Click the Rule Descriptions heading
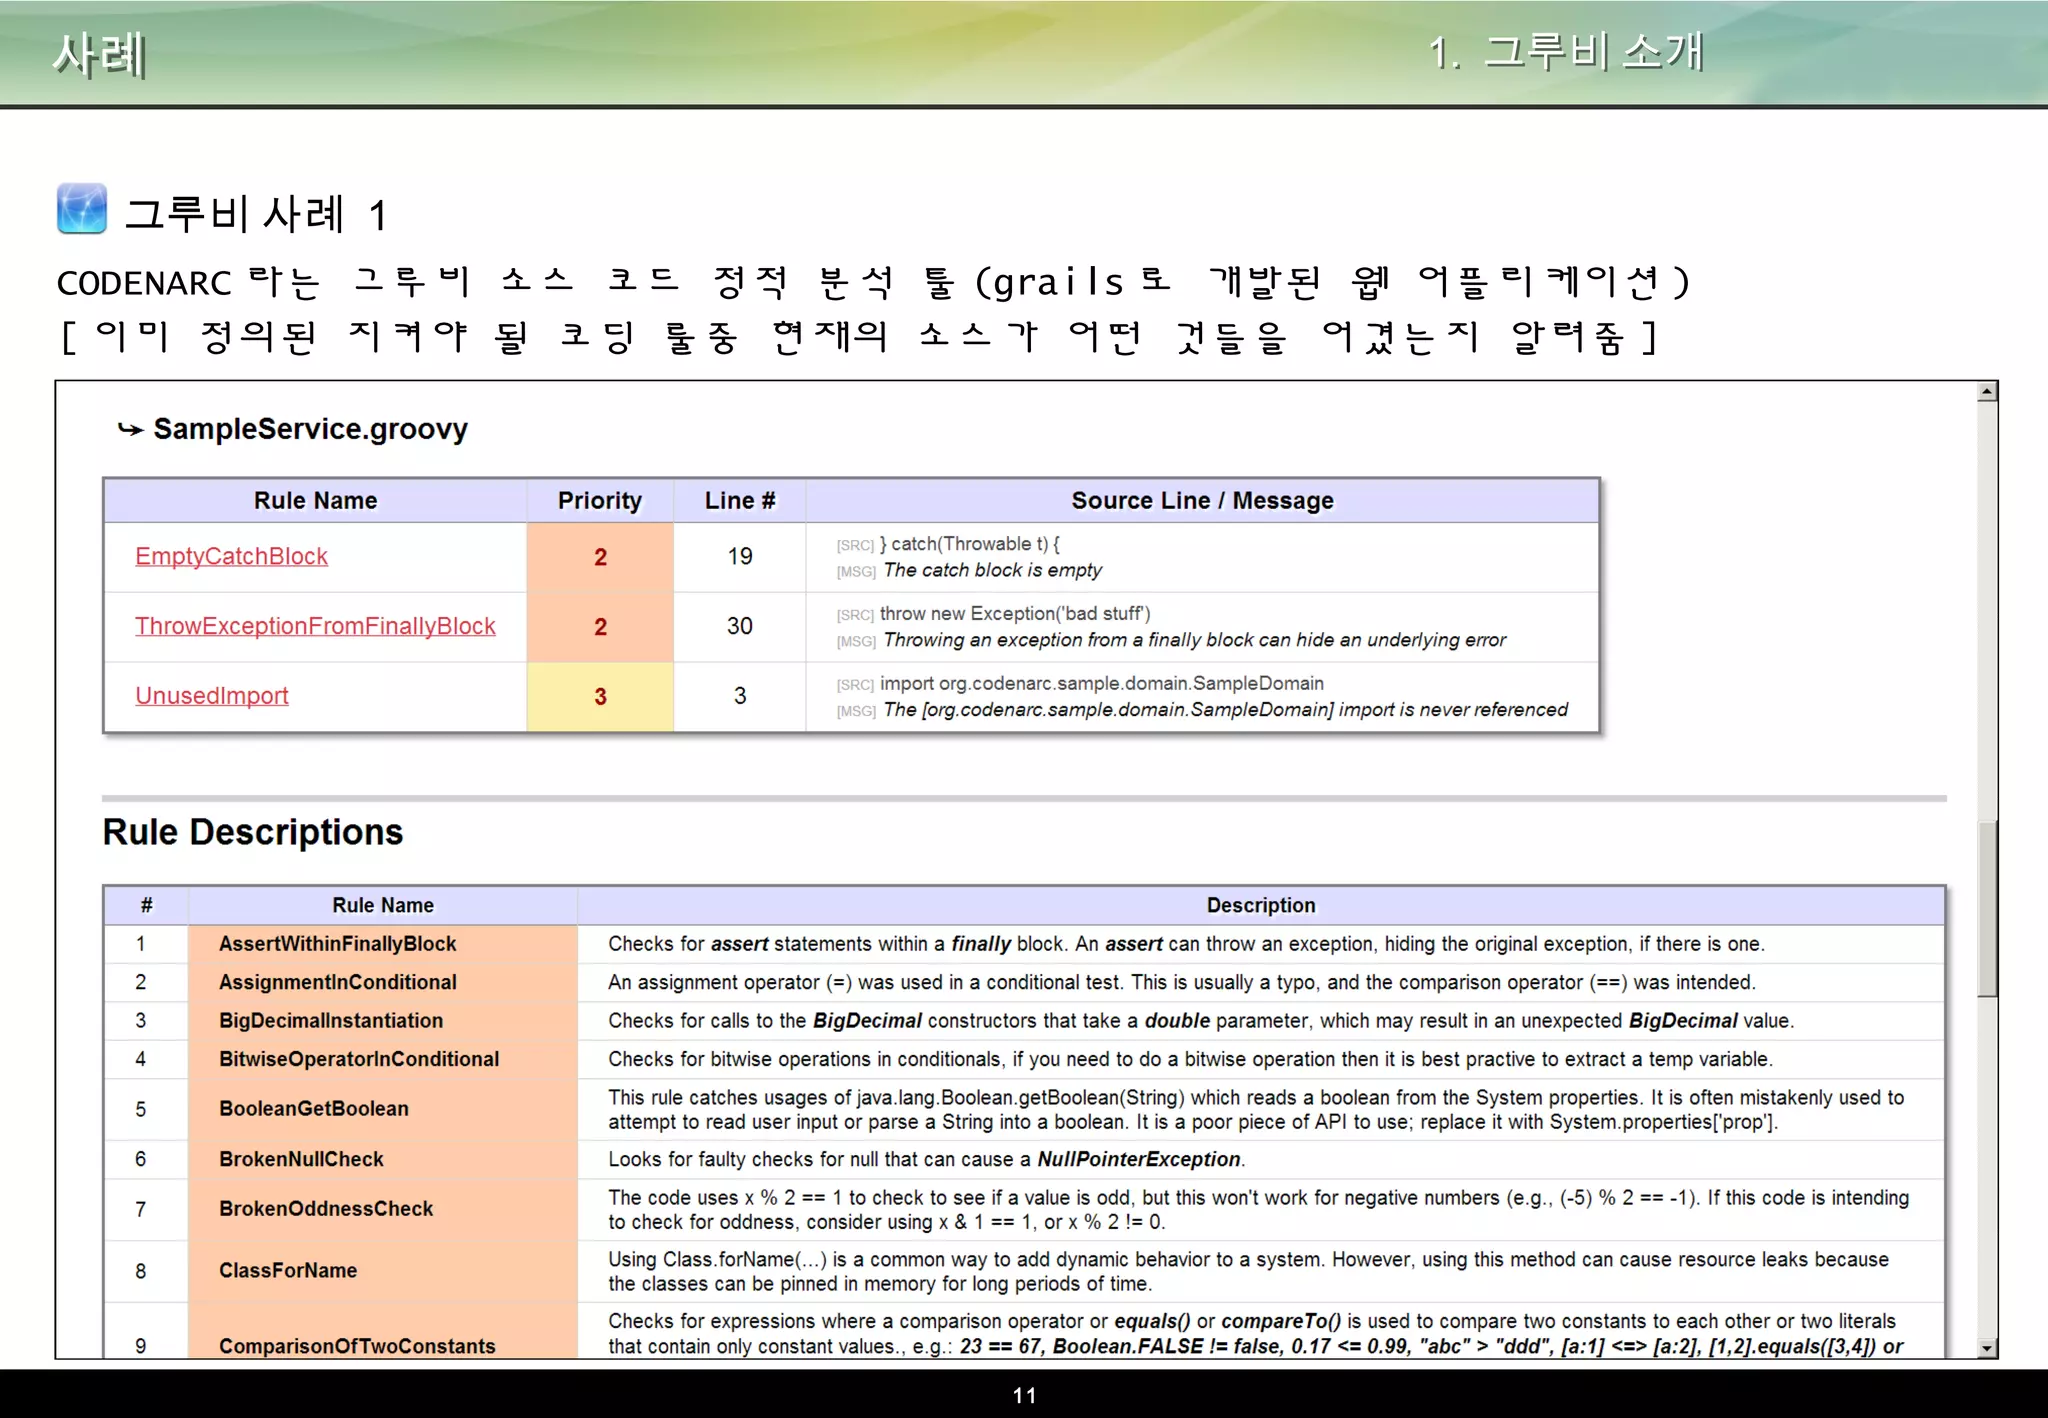Image resolution: width=2048 pixels, height=1418 pixels. 253,832
